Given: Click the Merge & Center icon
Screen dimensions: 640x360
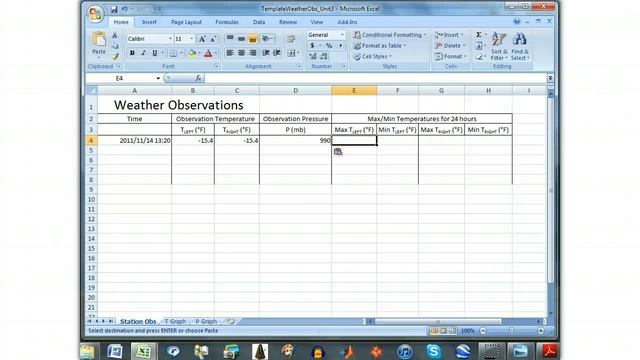Looking at the screenshot, I should [x=291, y=53].
